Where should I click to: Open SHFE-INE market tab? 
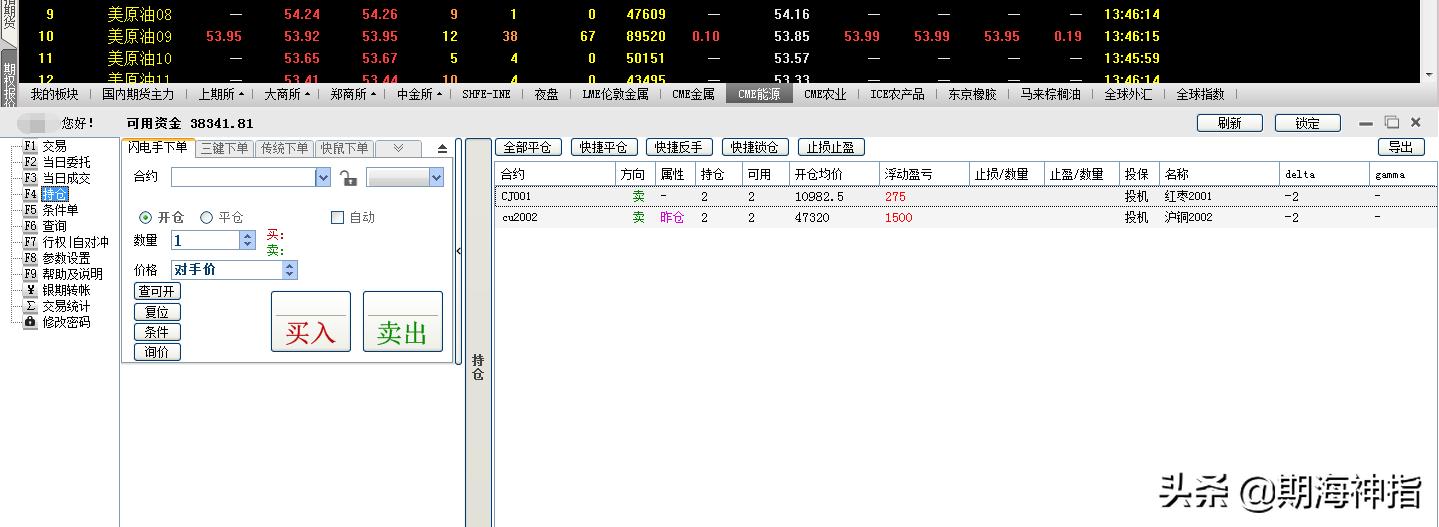[486, 94]
